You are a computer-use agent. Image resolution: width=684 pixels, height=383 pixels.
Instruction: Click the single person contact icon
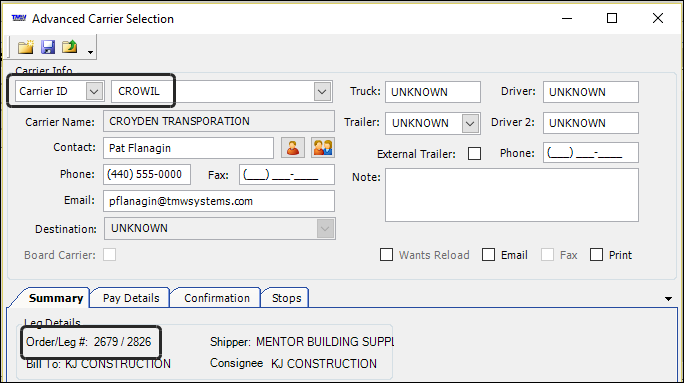293,148
